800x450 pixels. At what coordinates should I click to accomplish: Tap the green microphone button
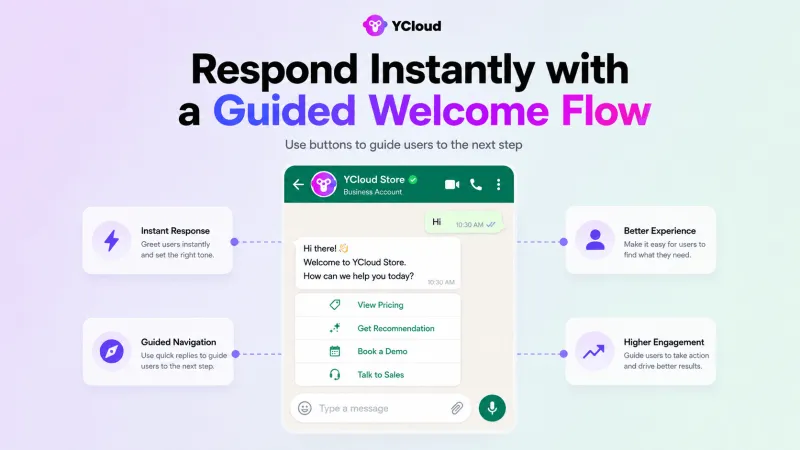click(492, 408)
